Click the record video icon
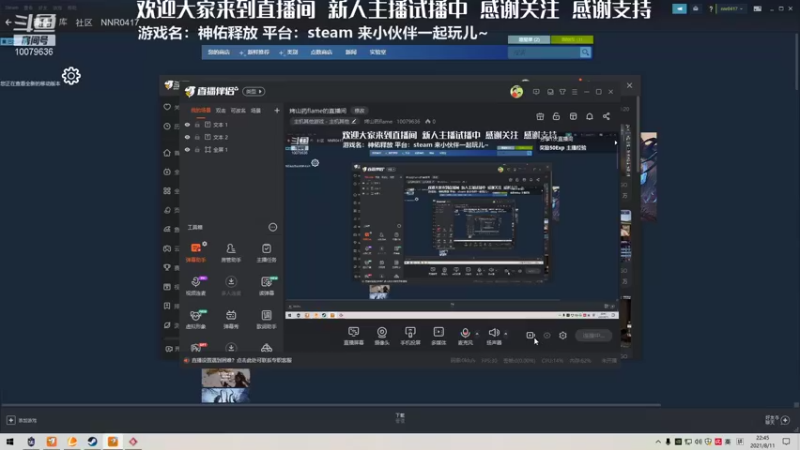The image size is (800, 450). (x=530, y=335)
